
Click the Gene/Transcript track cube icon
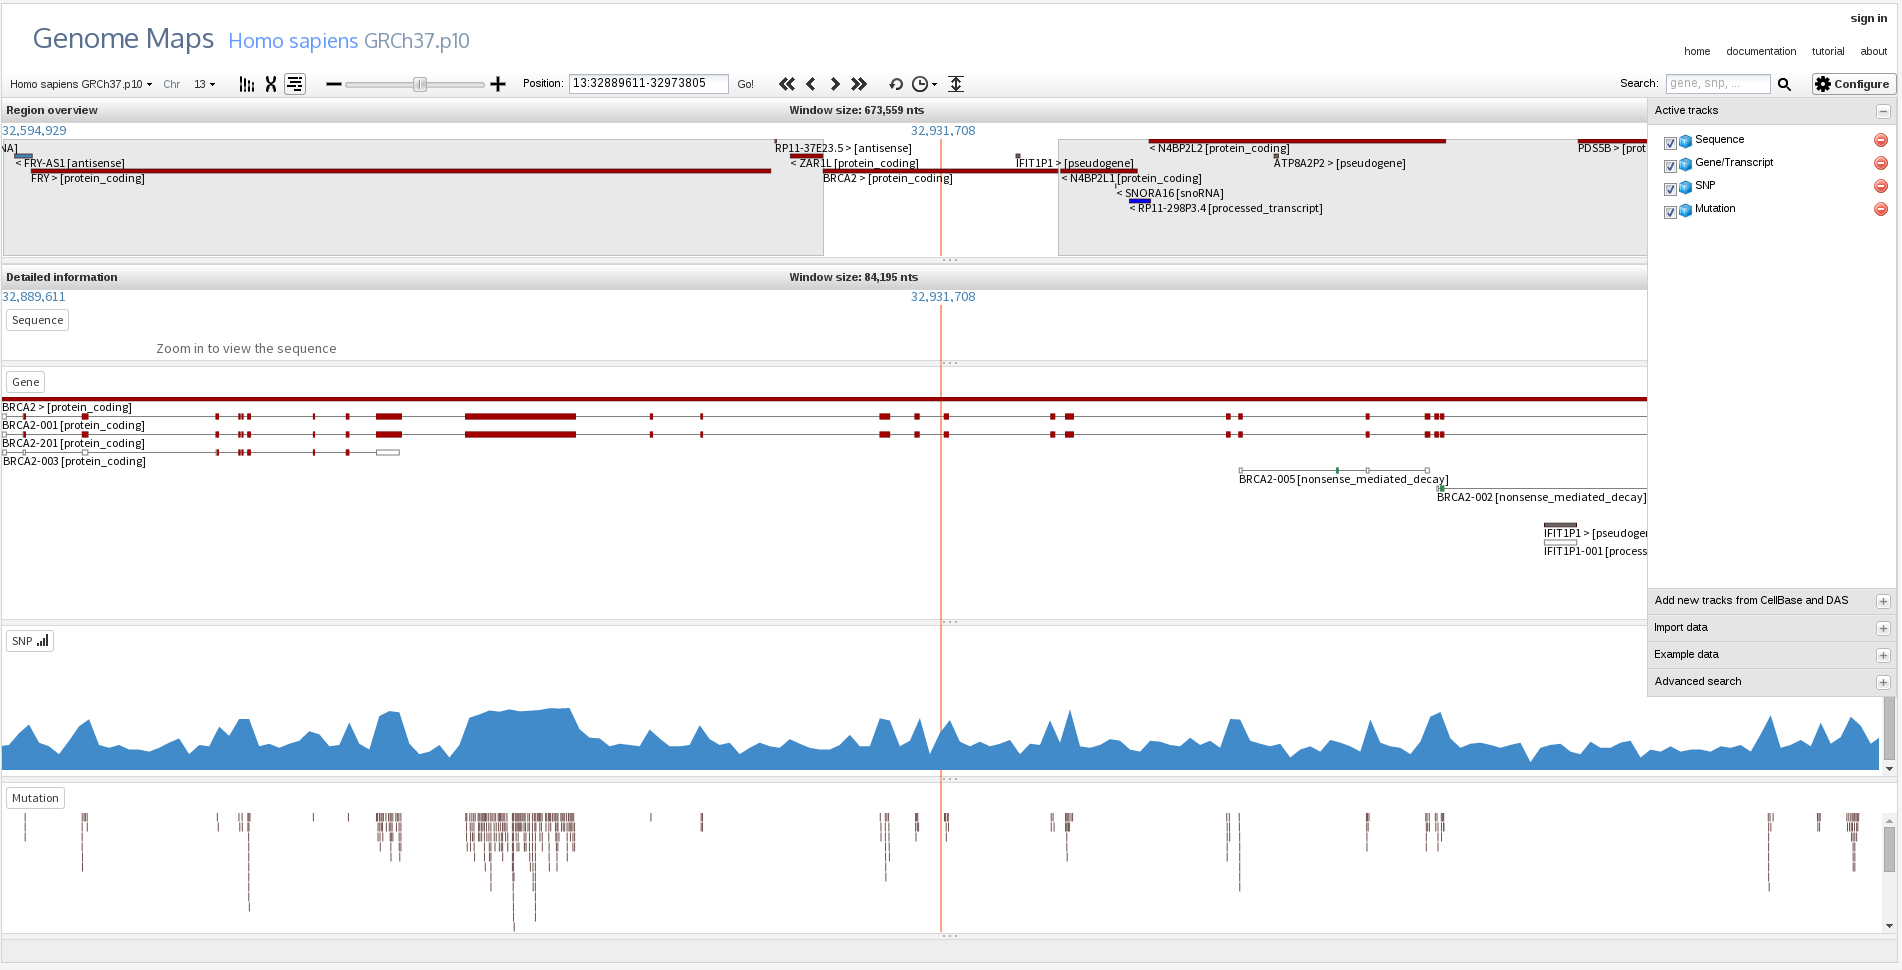tap(1685, 164)
